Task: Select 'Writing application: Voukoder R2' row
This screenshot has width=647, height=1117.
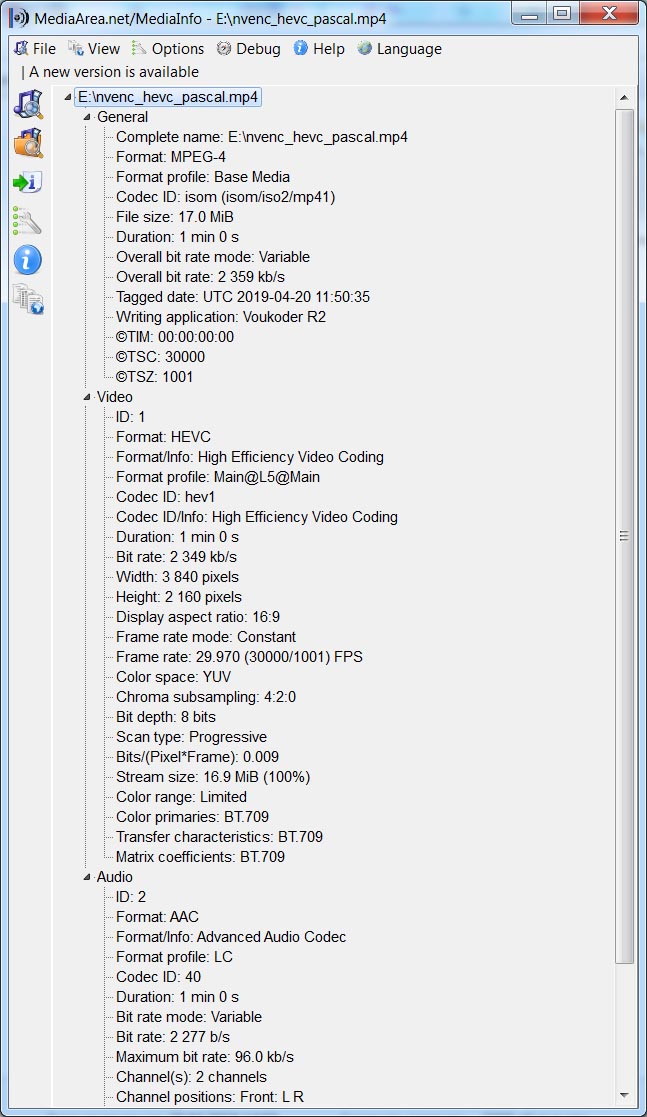Action: [x=221, y=316]
